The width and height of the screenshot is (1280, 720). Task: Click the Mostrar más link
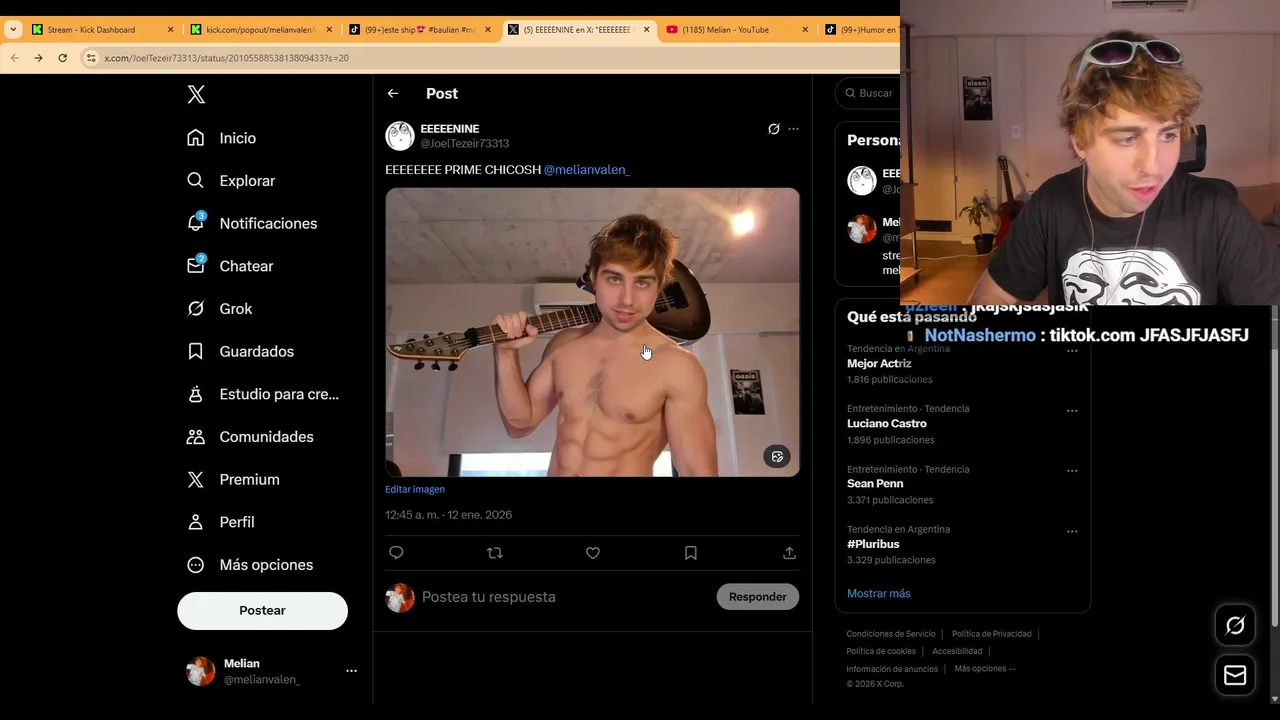[x=878, y=593]
